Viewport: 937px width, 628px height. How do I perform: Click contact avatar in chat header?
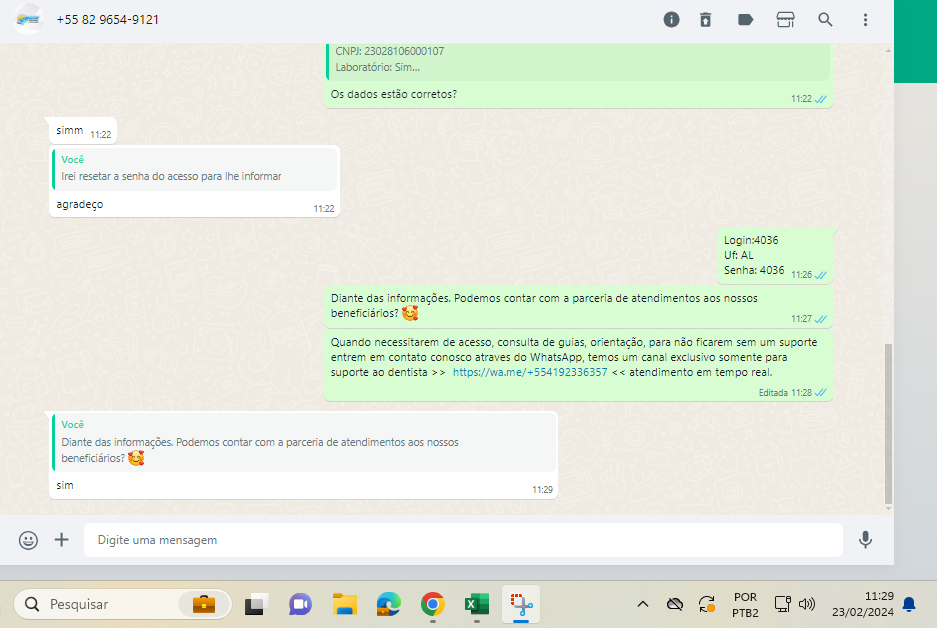pyautogui.click(x=28, y=20)
